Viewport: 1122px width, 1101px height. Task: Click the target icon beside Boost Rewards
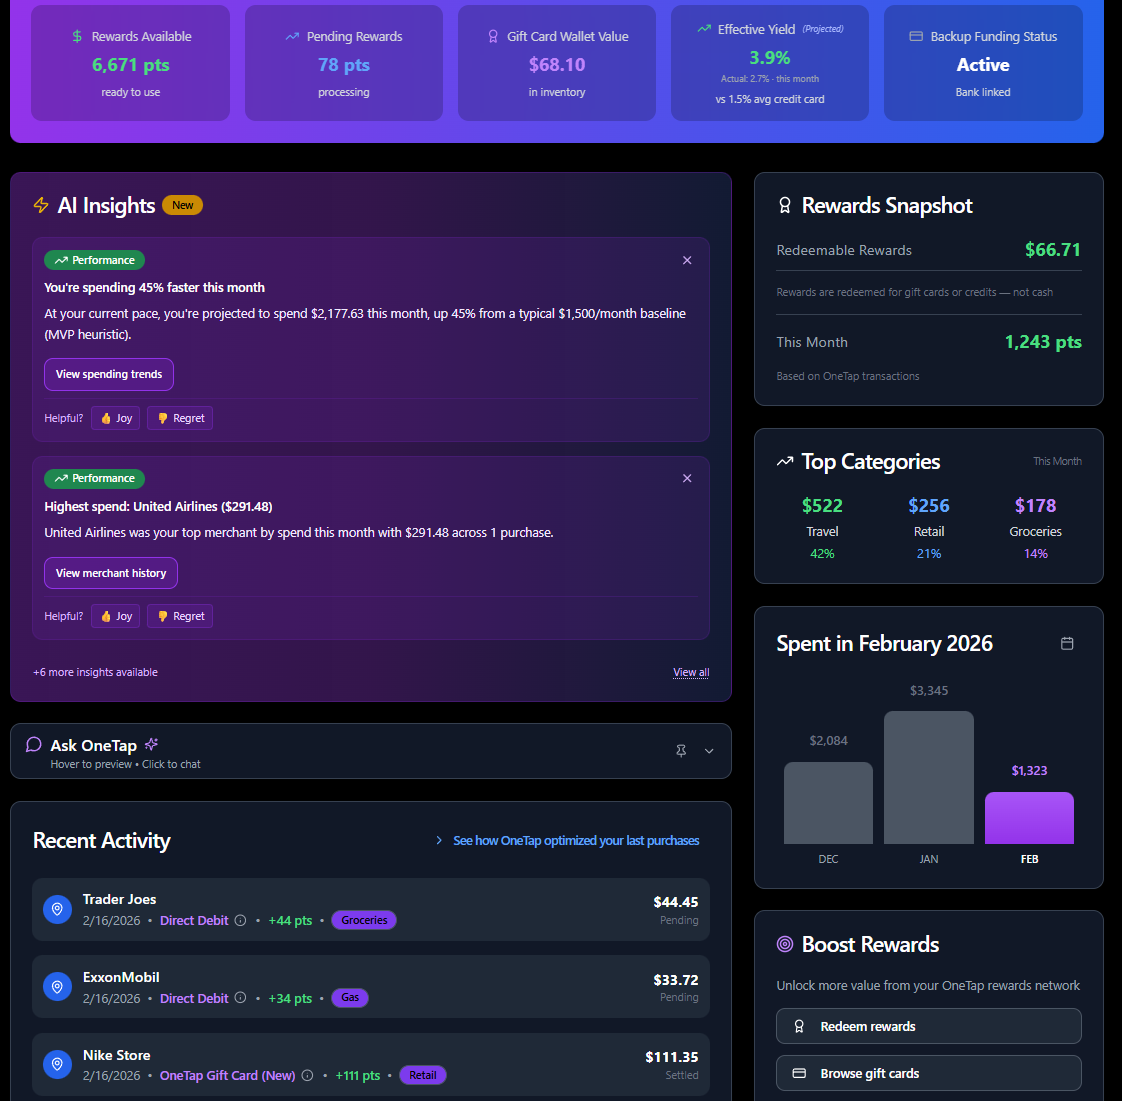click(x=783, y=944)
